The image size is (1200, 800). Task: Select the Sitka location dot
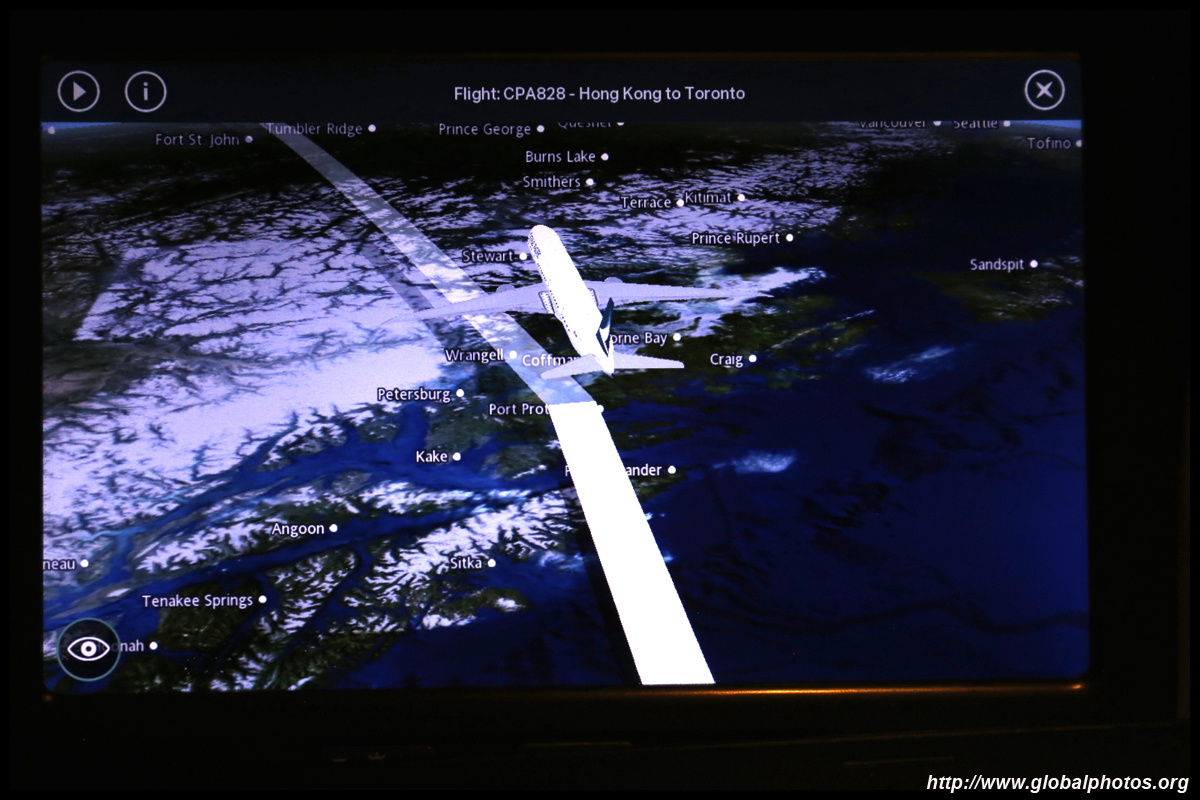tap(491, 563)
